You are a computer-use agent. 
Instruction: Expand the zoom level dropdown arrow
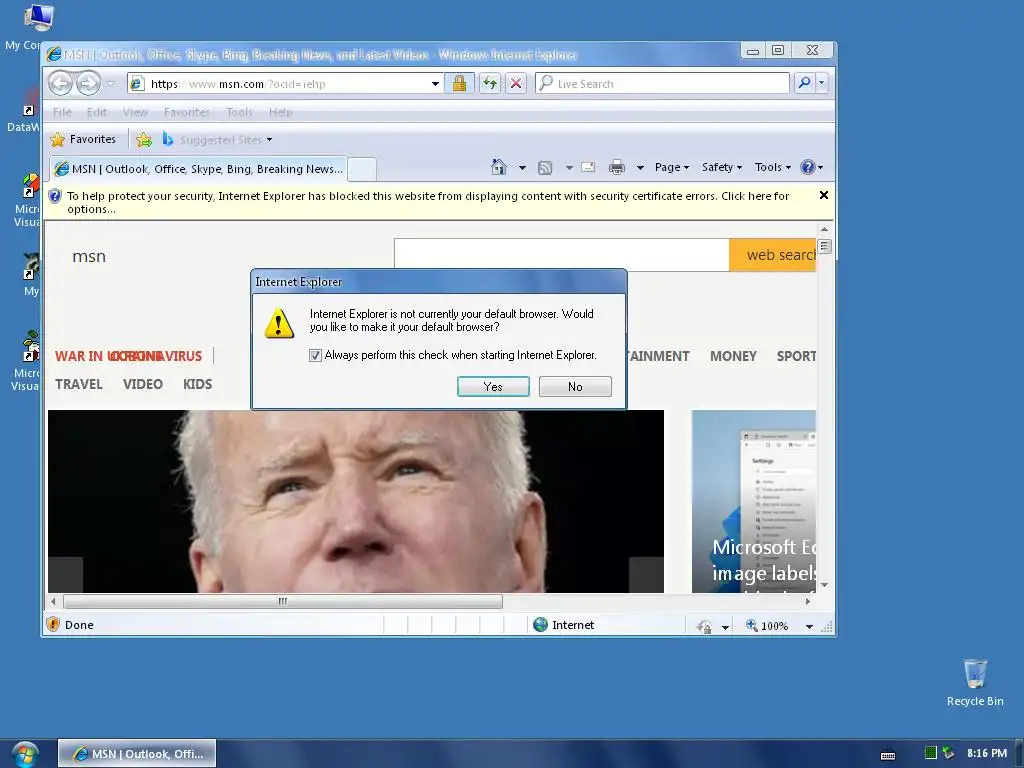(x=809, y=626)
